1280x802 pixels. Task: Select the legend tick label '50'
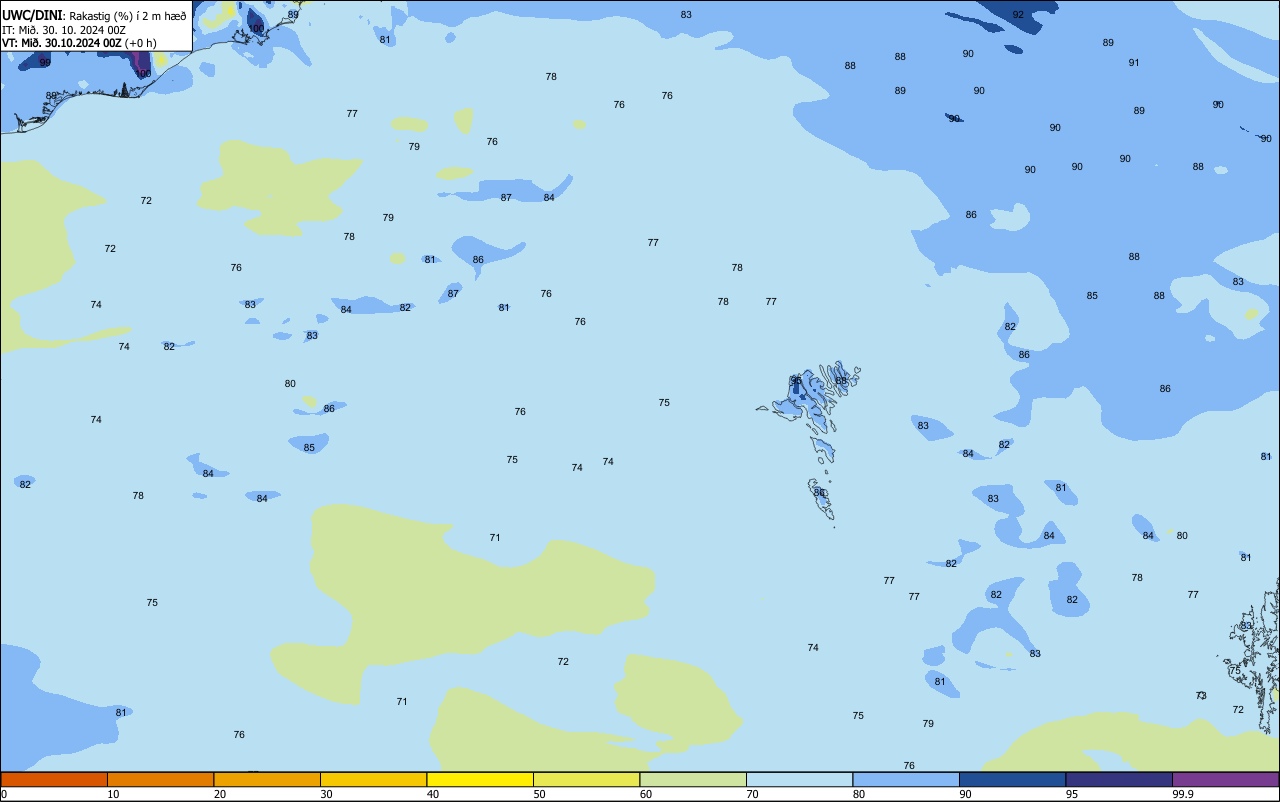click(539, 794)
